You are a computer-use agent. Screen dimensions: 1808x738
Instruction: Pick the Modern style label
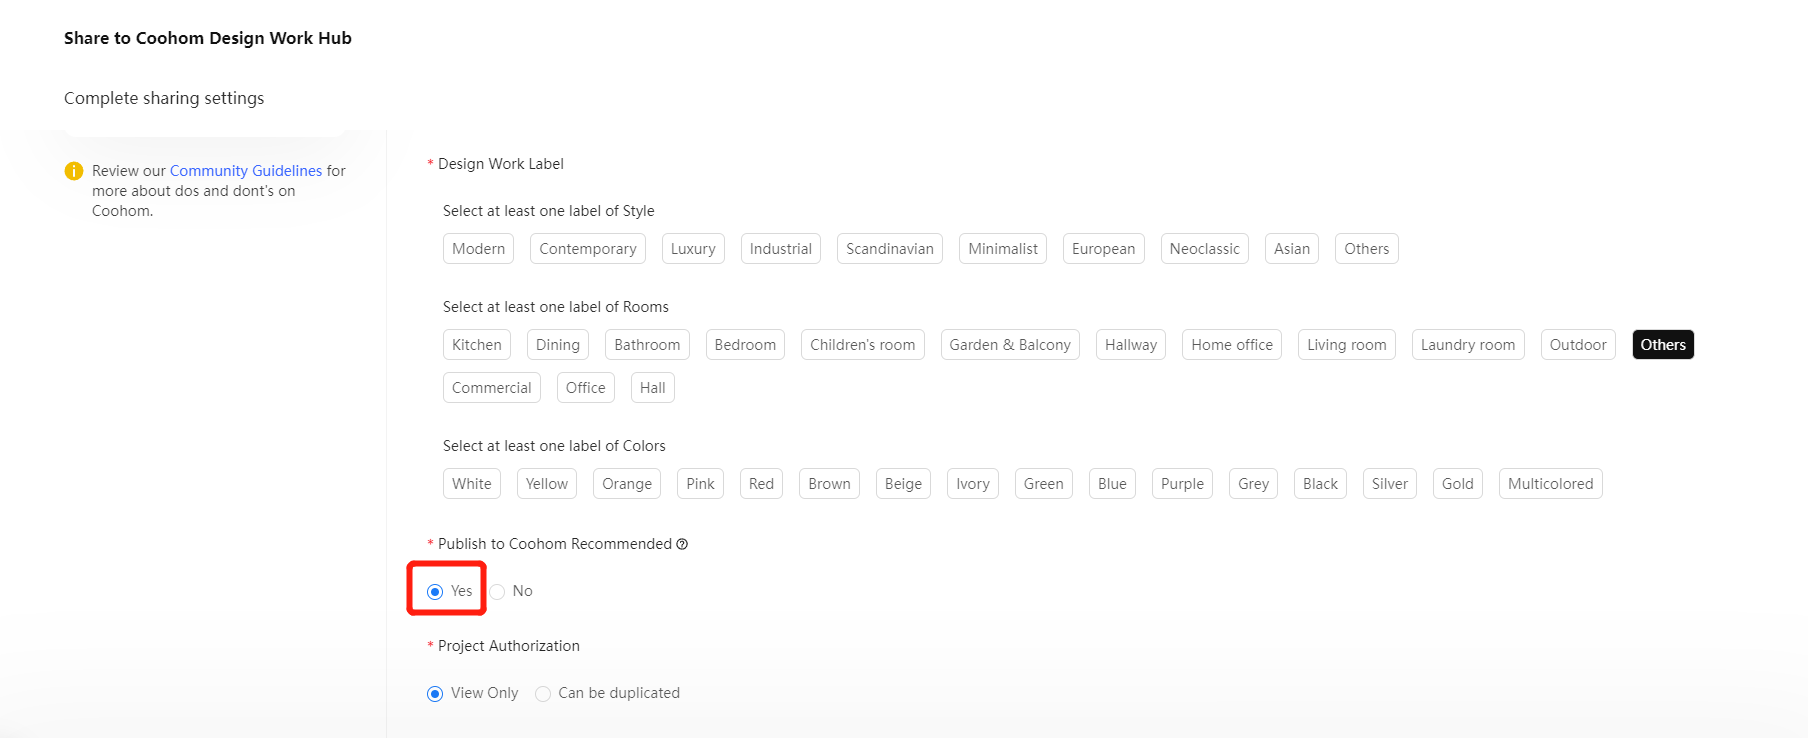tap(478, 249)
